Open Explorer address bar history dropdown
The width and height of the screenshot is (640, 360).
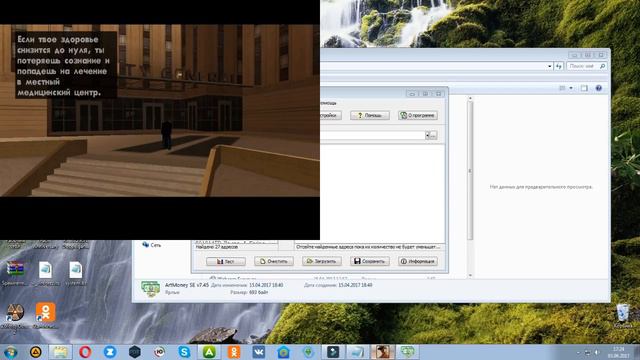[550, 66]
